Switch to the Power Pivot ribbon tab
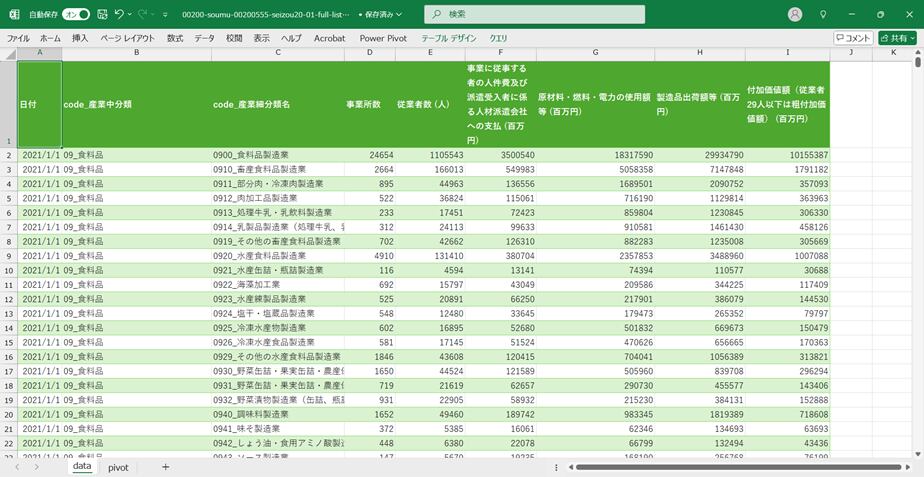 point(383,38)
